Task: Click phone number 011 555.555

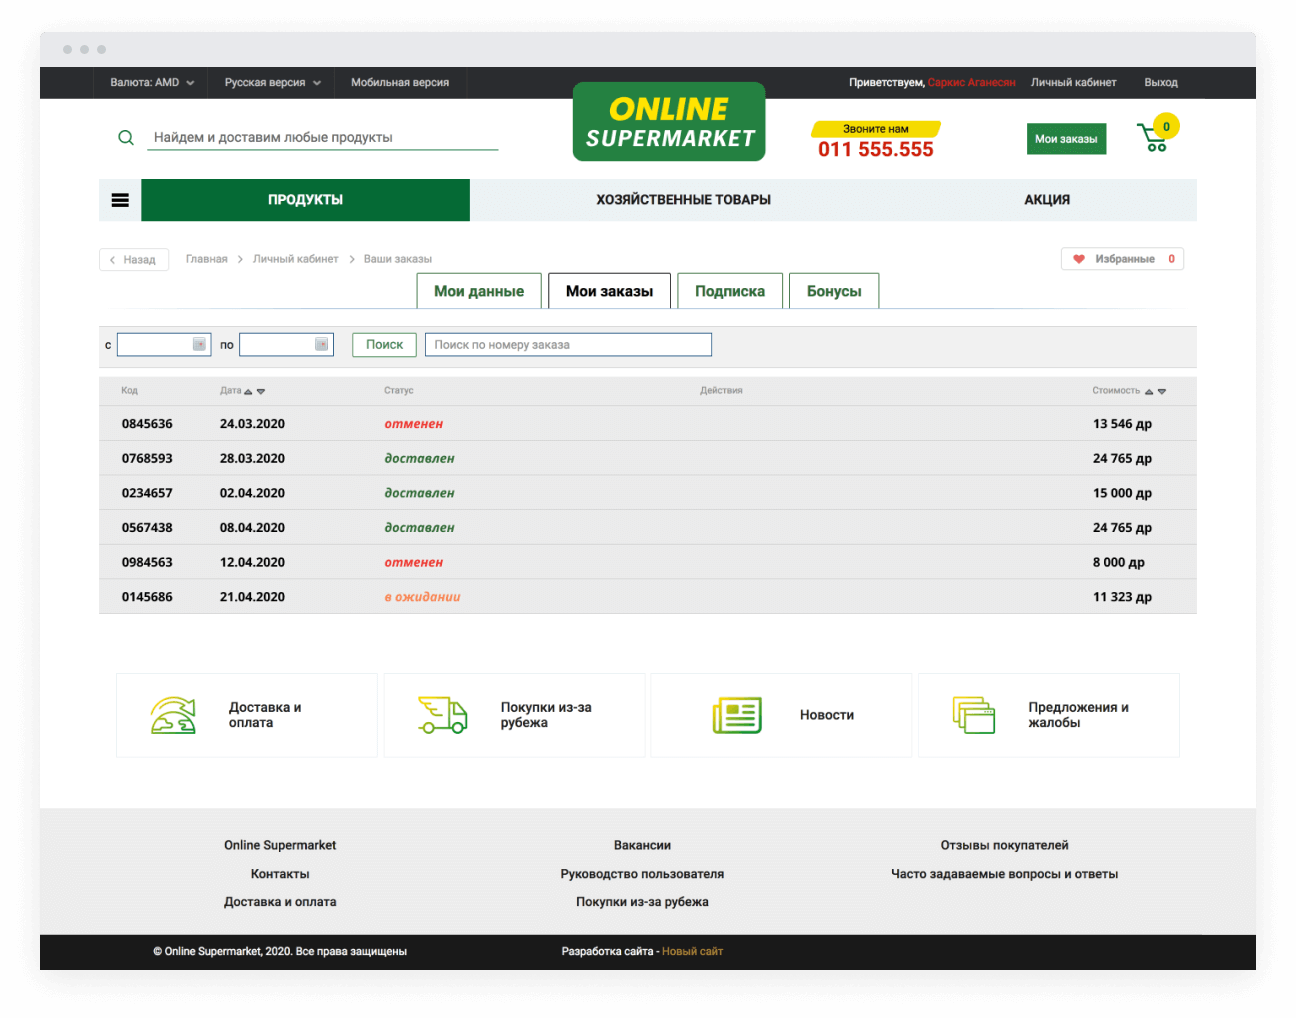Action: pos(876,149)
